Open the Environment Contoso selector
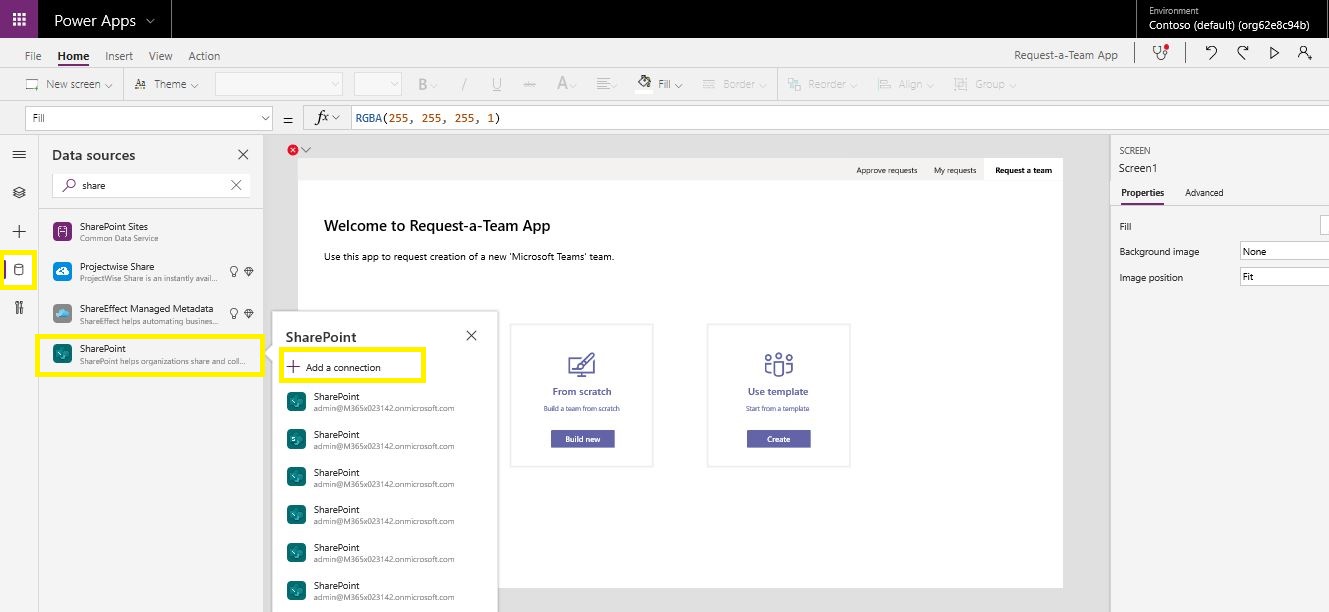The width and height of the screenshot is (1329, 612). pos(1229,19)
